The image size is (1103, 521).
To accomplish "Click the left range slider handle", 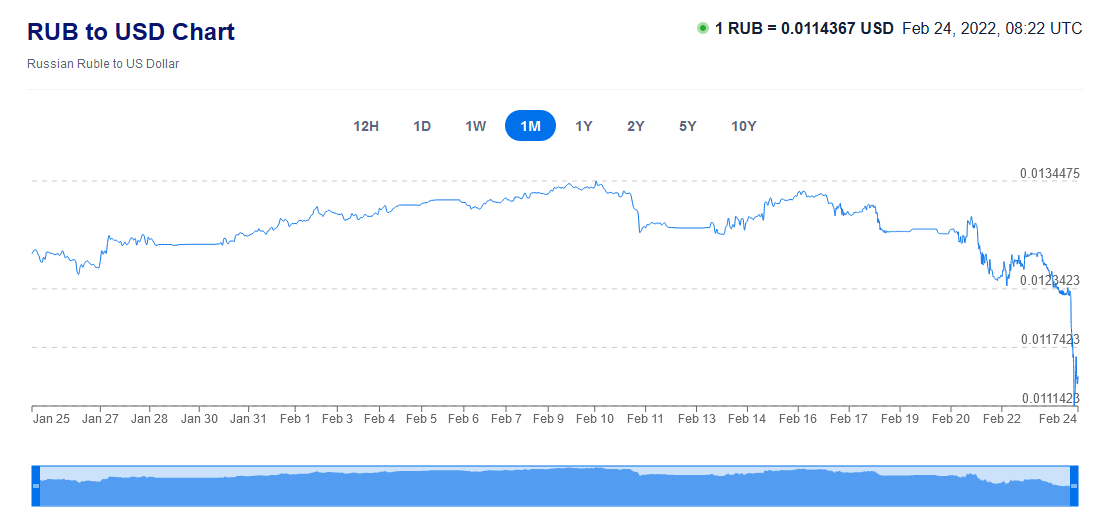I will point(36,485).
